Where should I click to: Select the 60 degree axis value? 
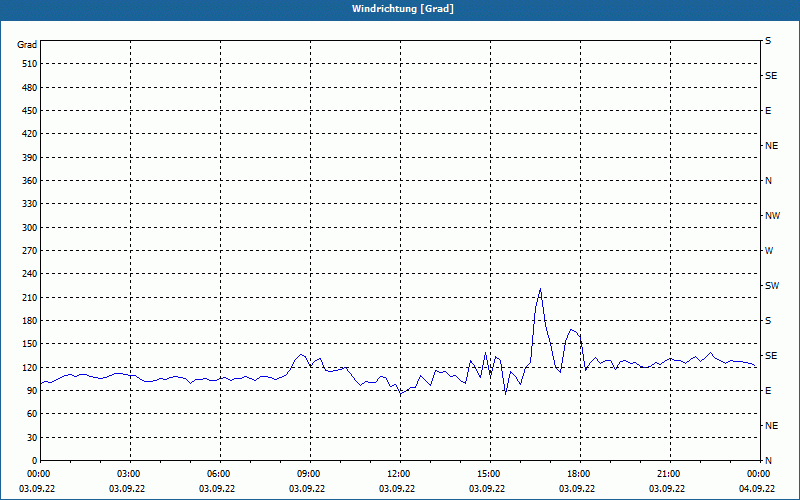click(x=32, y=414)
